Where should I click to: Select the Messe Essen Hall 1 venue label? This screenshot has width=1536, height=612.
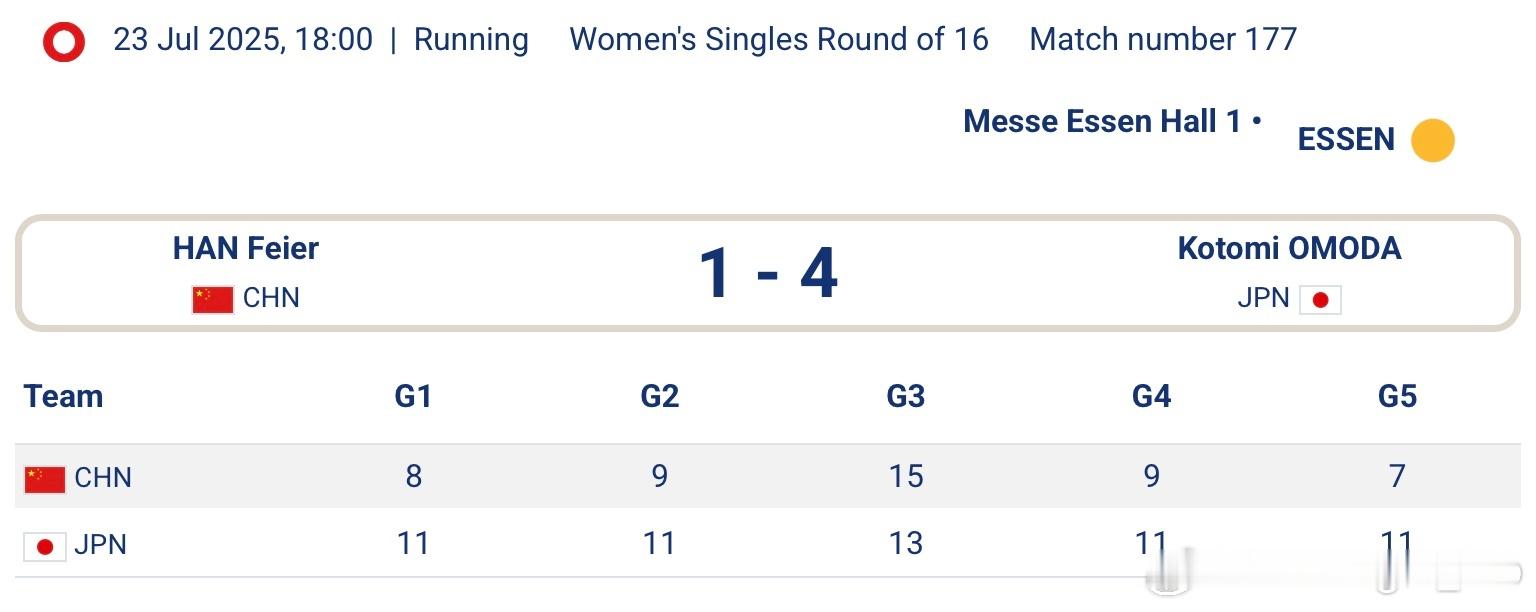(1102, 122)
